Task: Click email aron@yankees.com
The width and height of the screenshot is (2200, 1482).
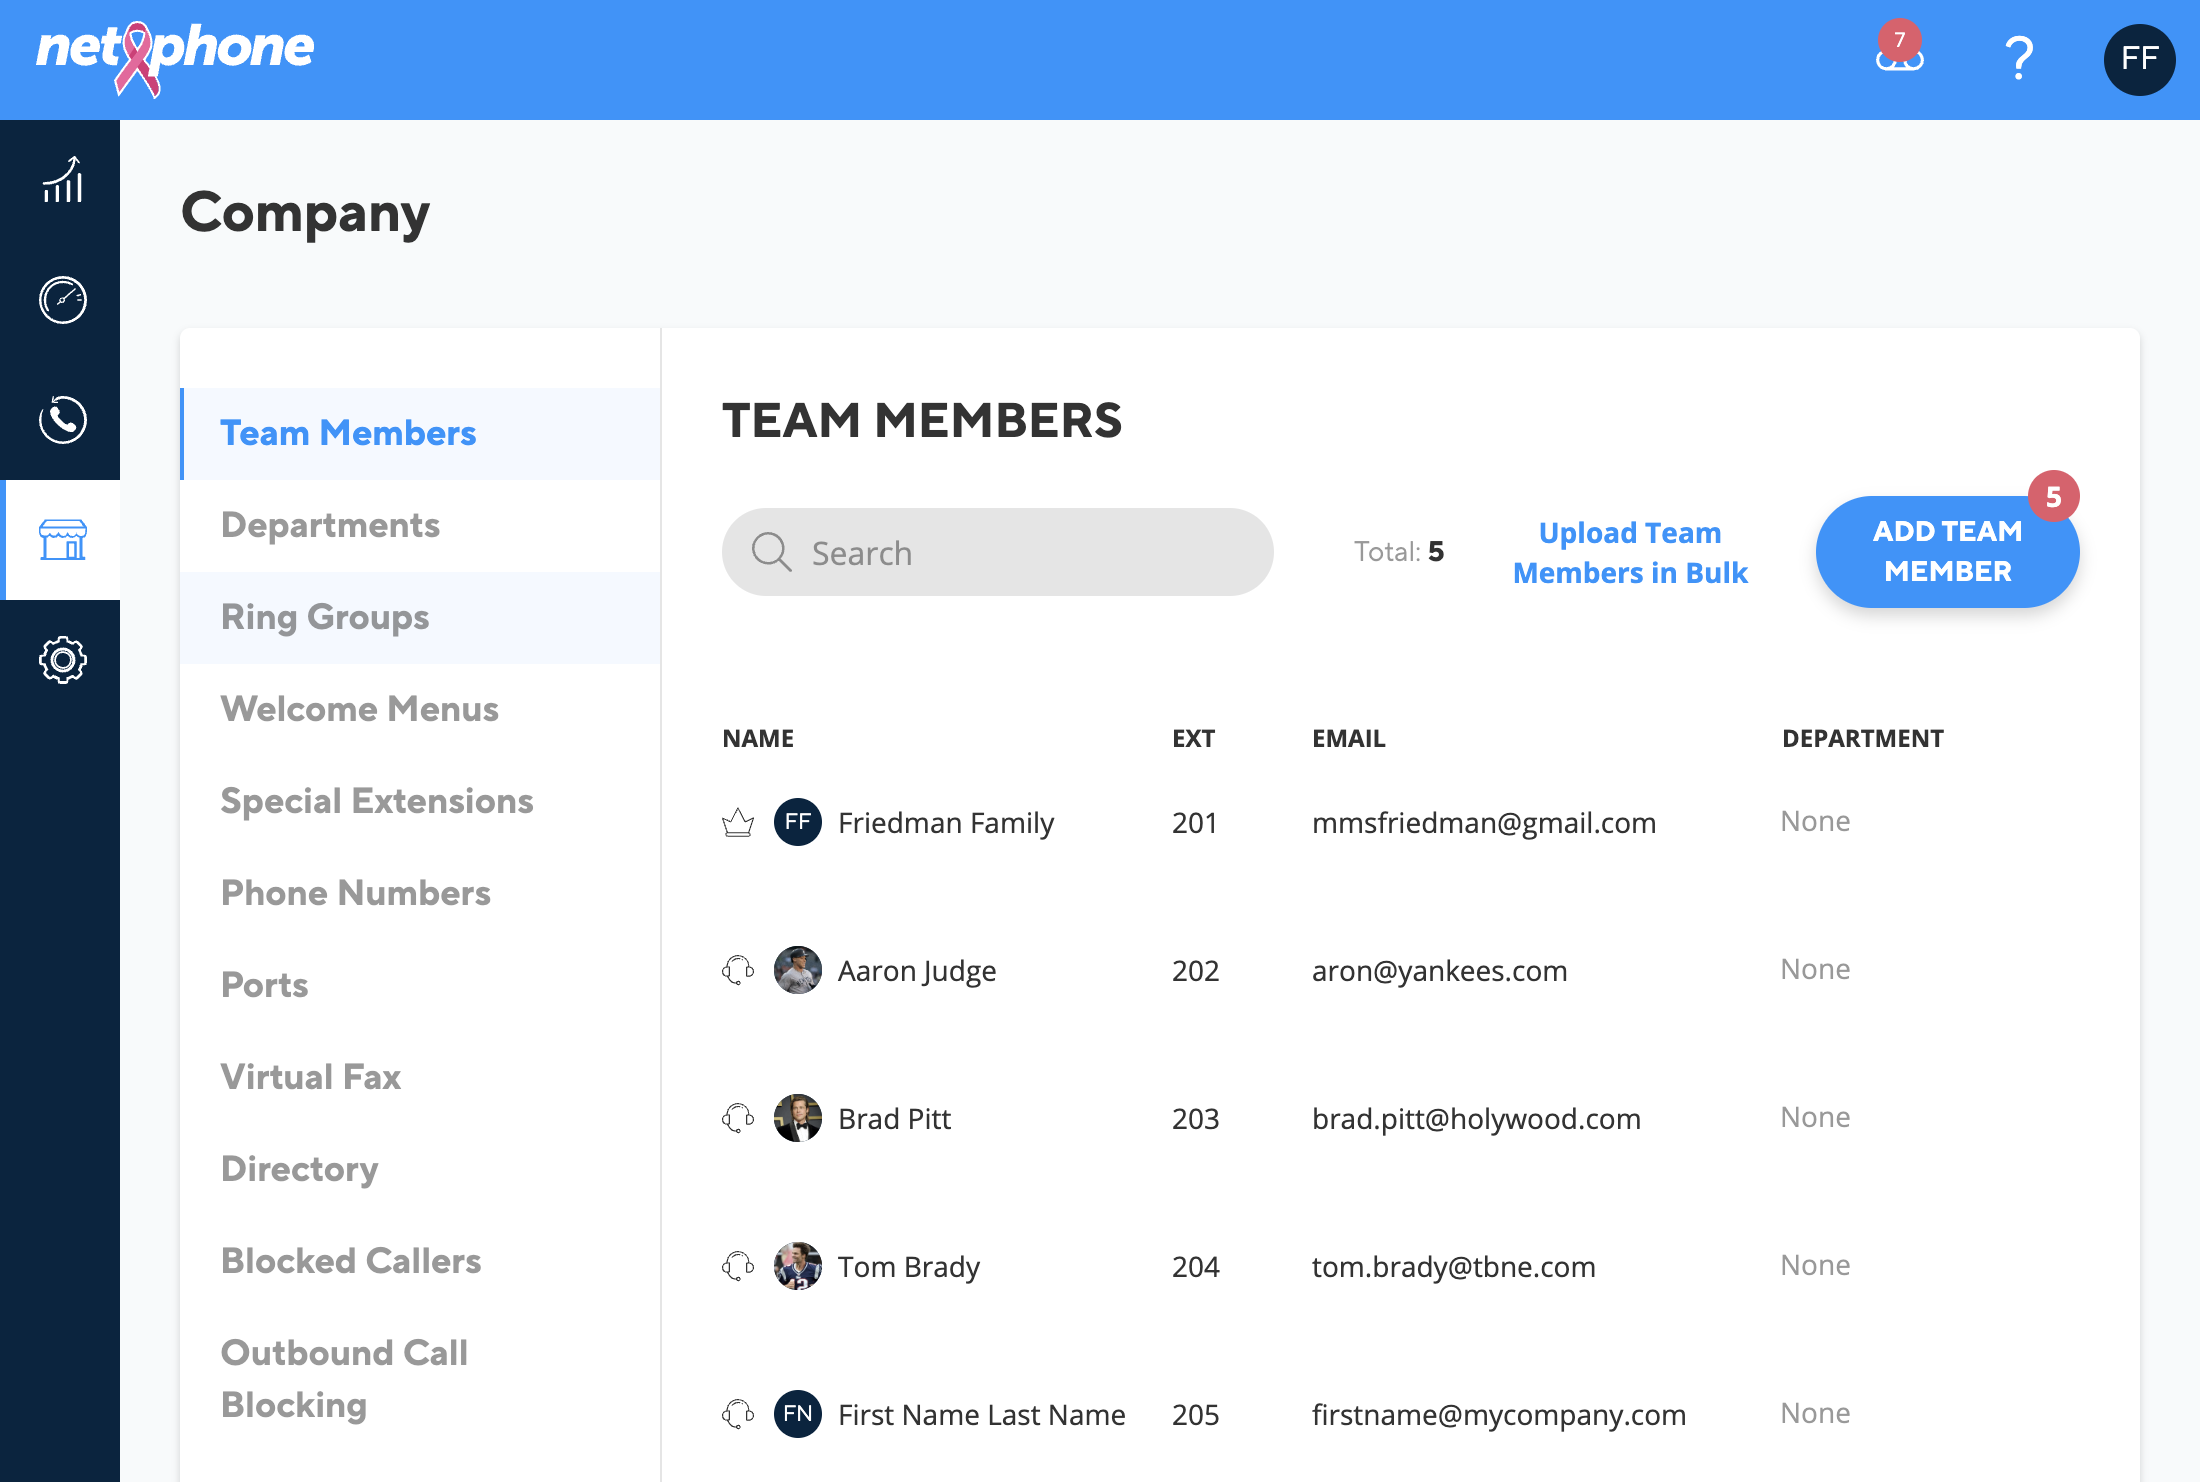Action: pos(1439,971)
